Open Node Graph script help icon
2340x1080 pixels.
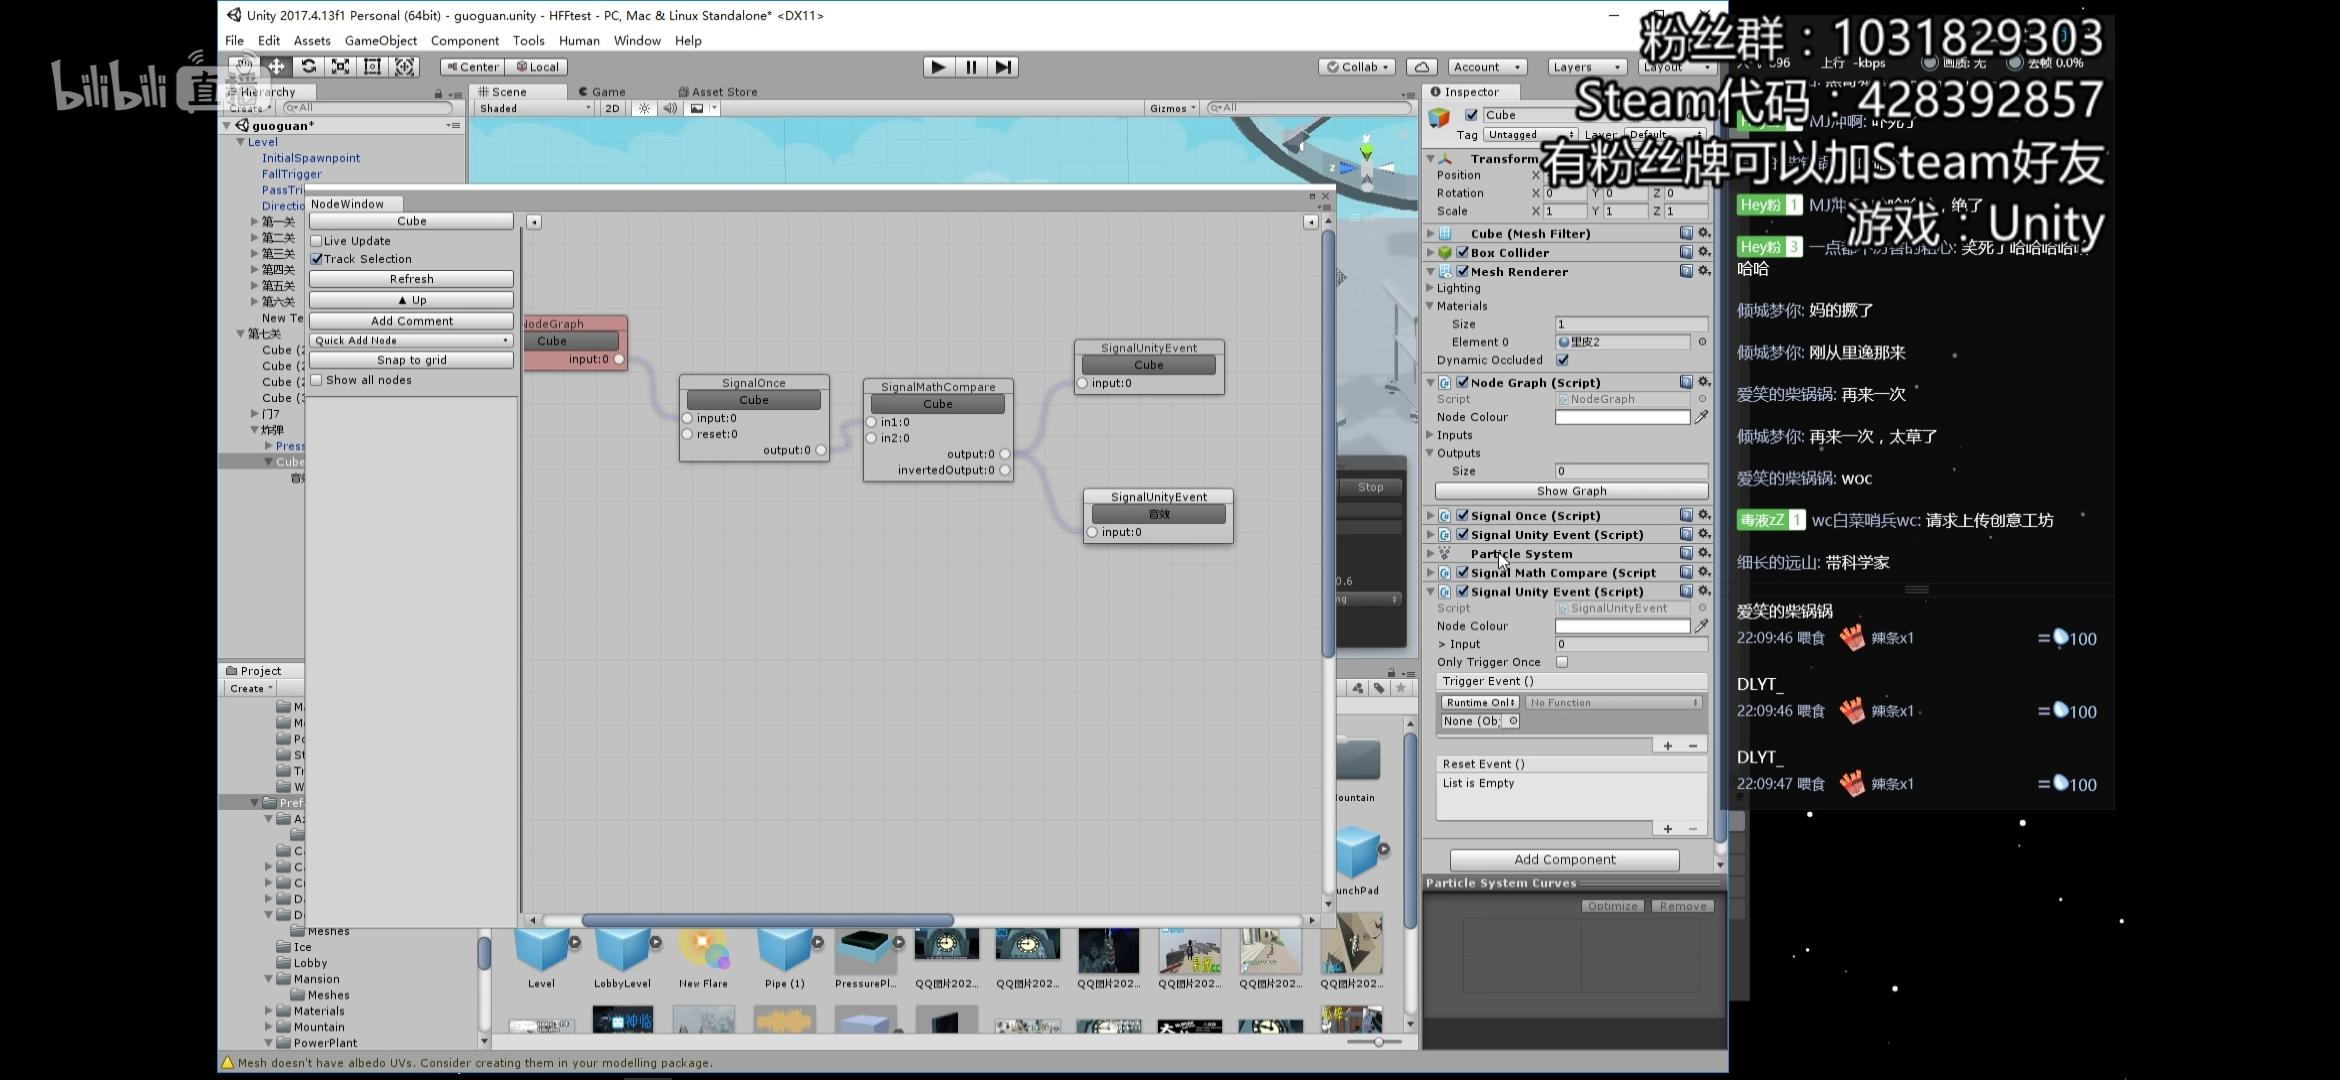pos(1686,382)
